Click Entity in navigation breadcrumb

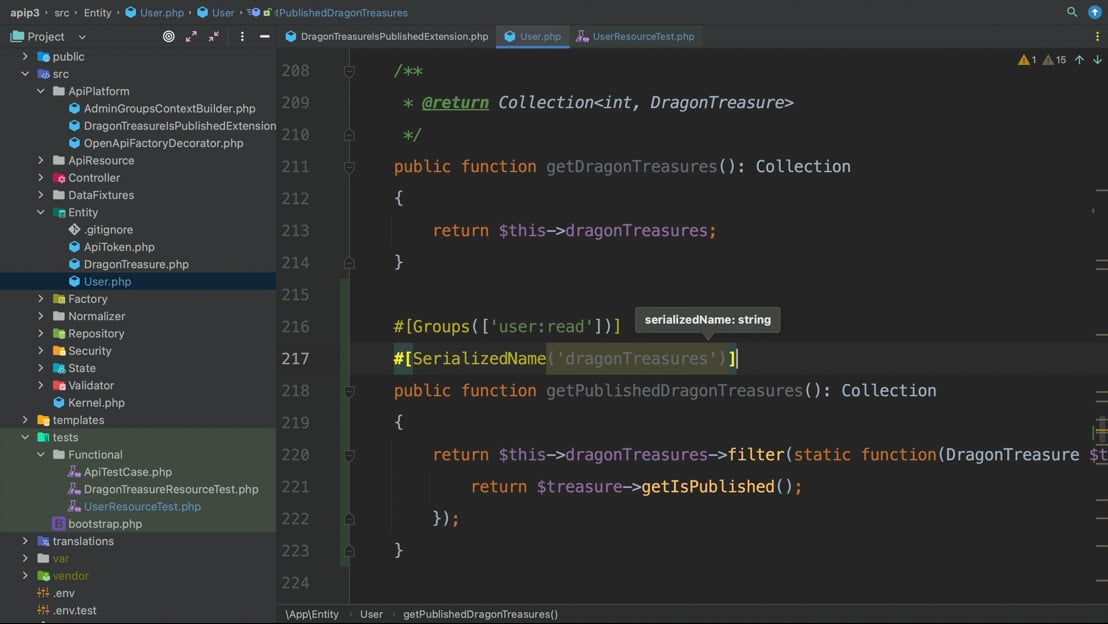pos(98,13)
